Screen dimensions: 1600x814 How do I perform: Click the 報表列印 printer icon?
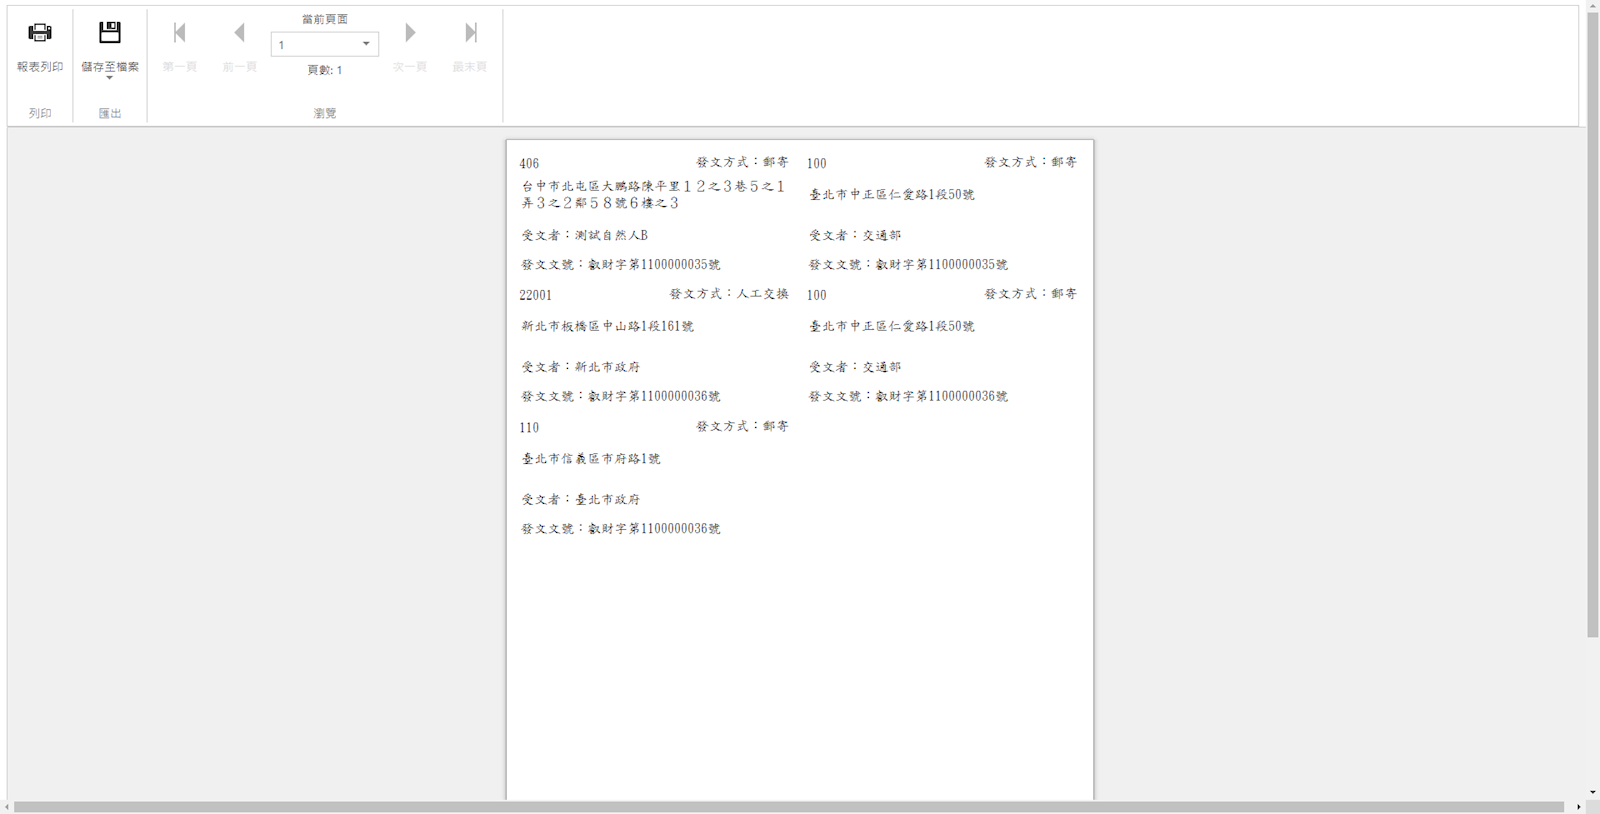click(x=40, y=33)
